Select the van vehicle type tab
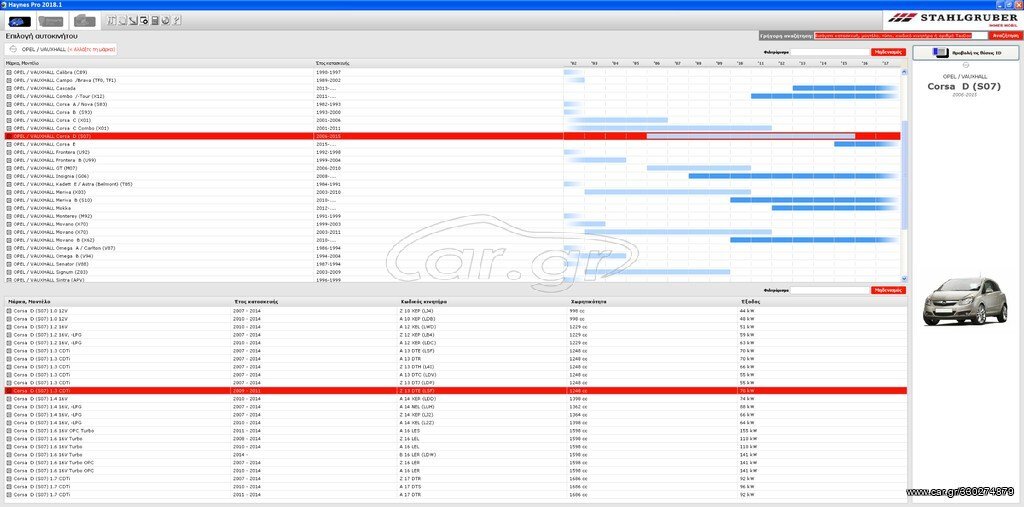 coord(51,21)
